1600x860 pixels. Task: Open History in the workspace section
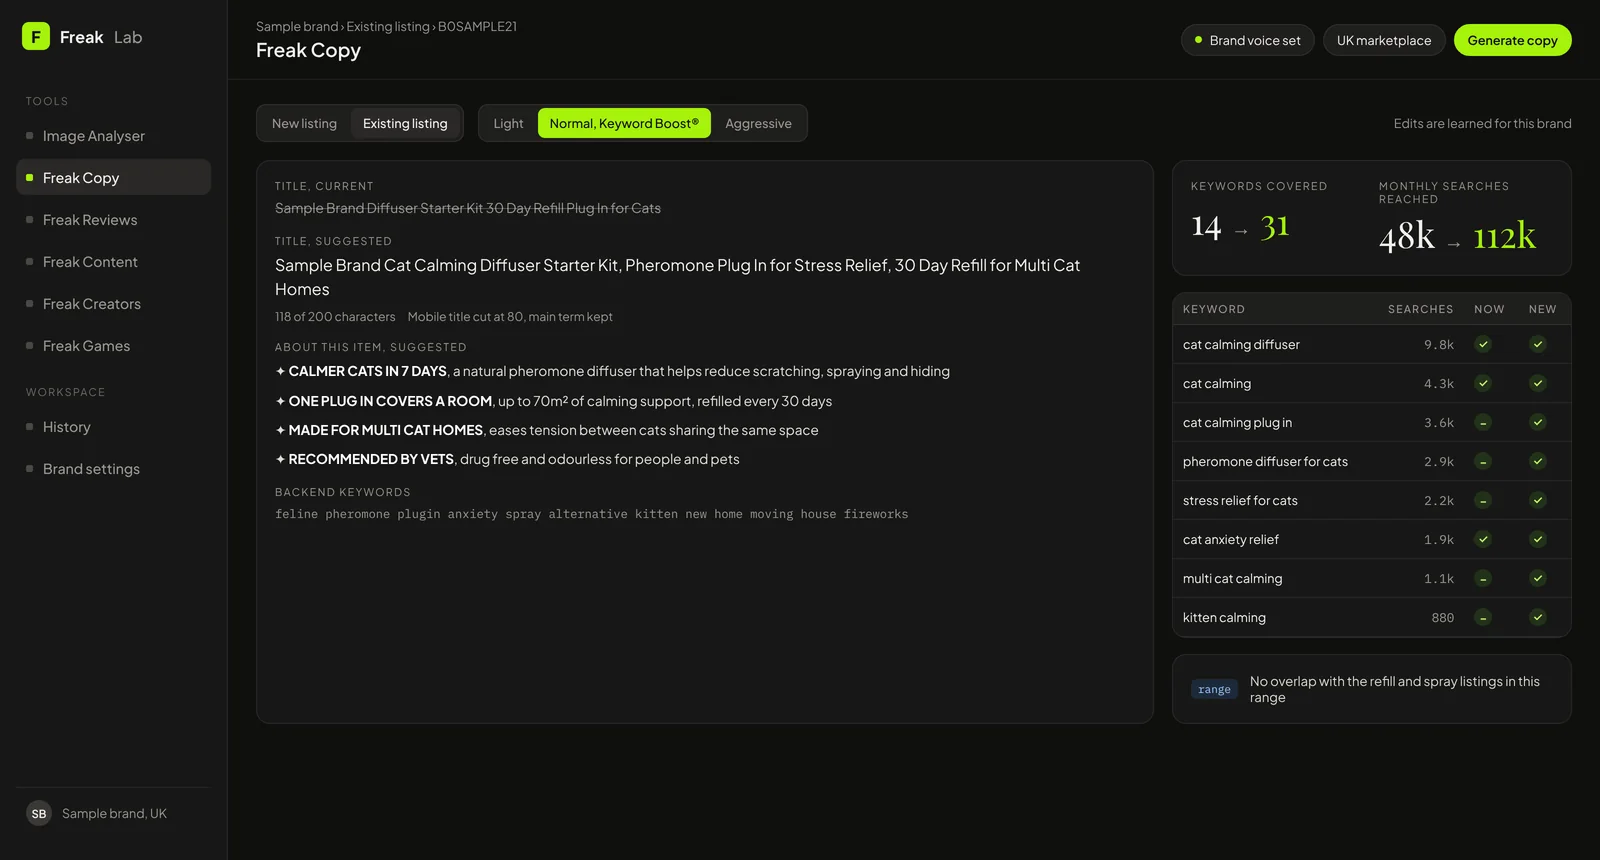(113, 427)
